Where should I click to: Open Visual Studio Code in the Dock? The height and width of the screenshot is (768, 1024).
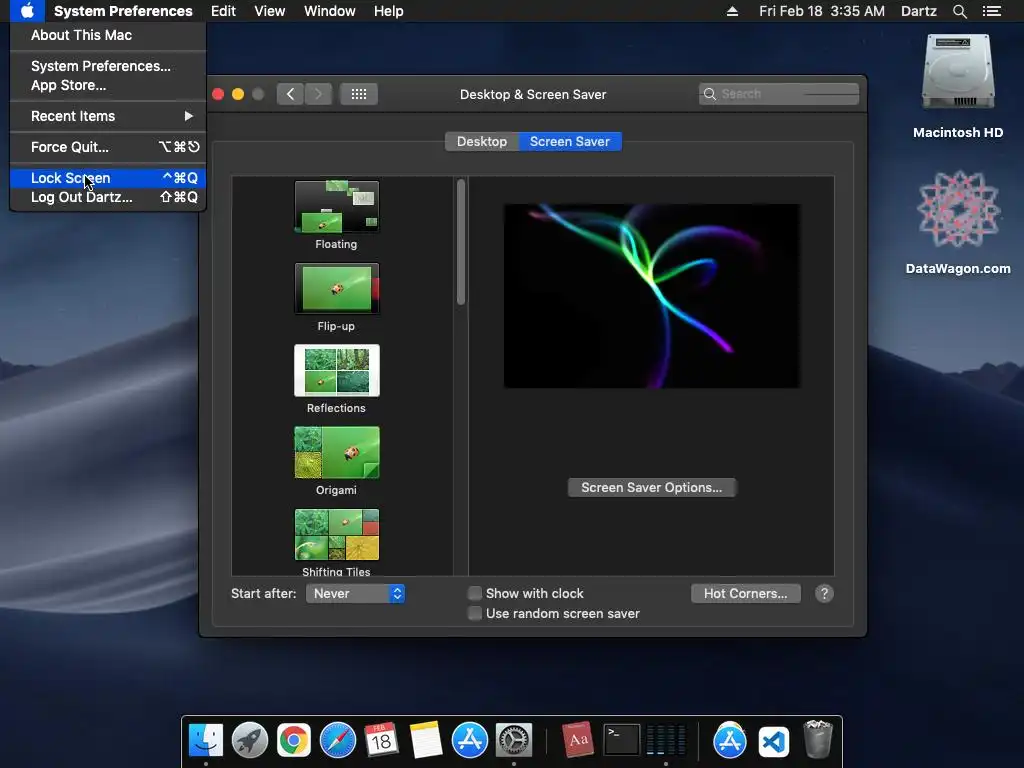[773, 741]
